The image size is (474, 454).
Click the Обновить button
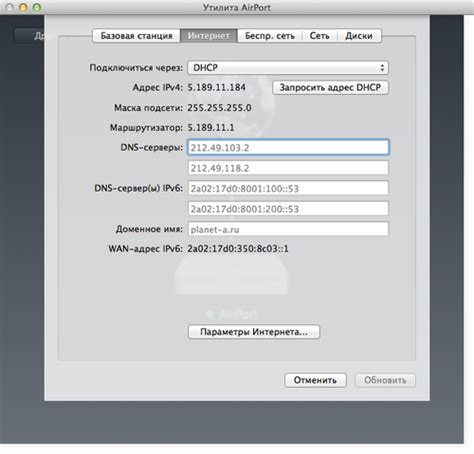385,380
